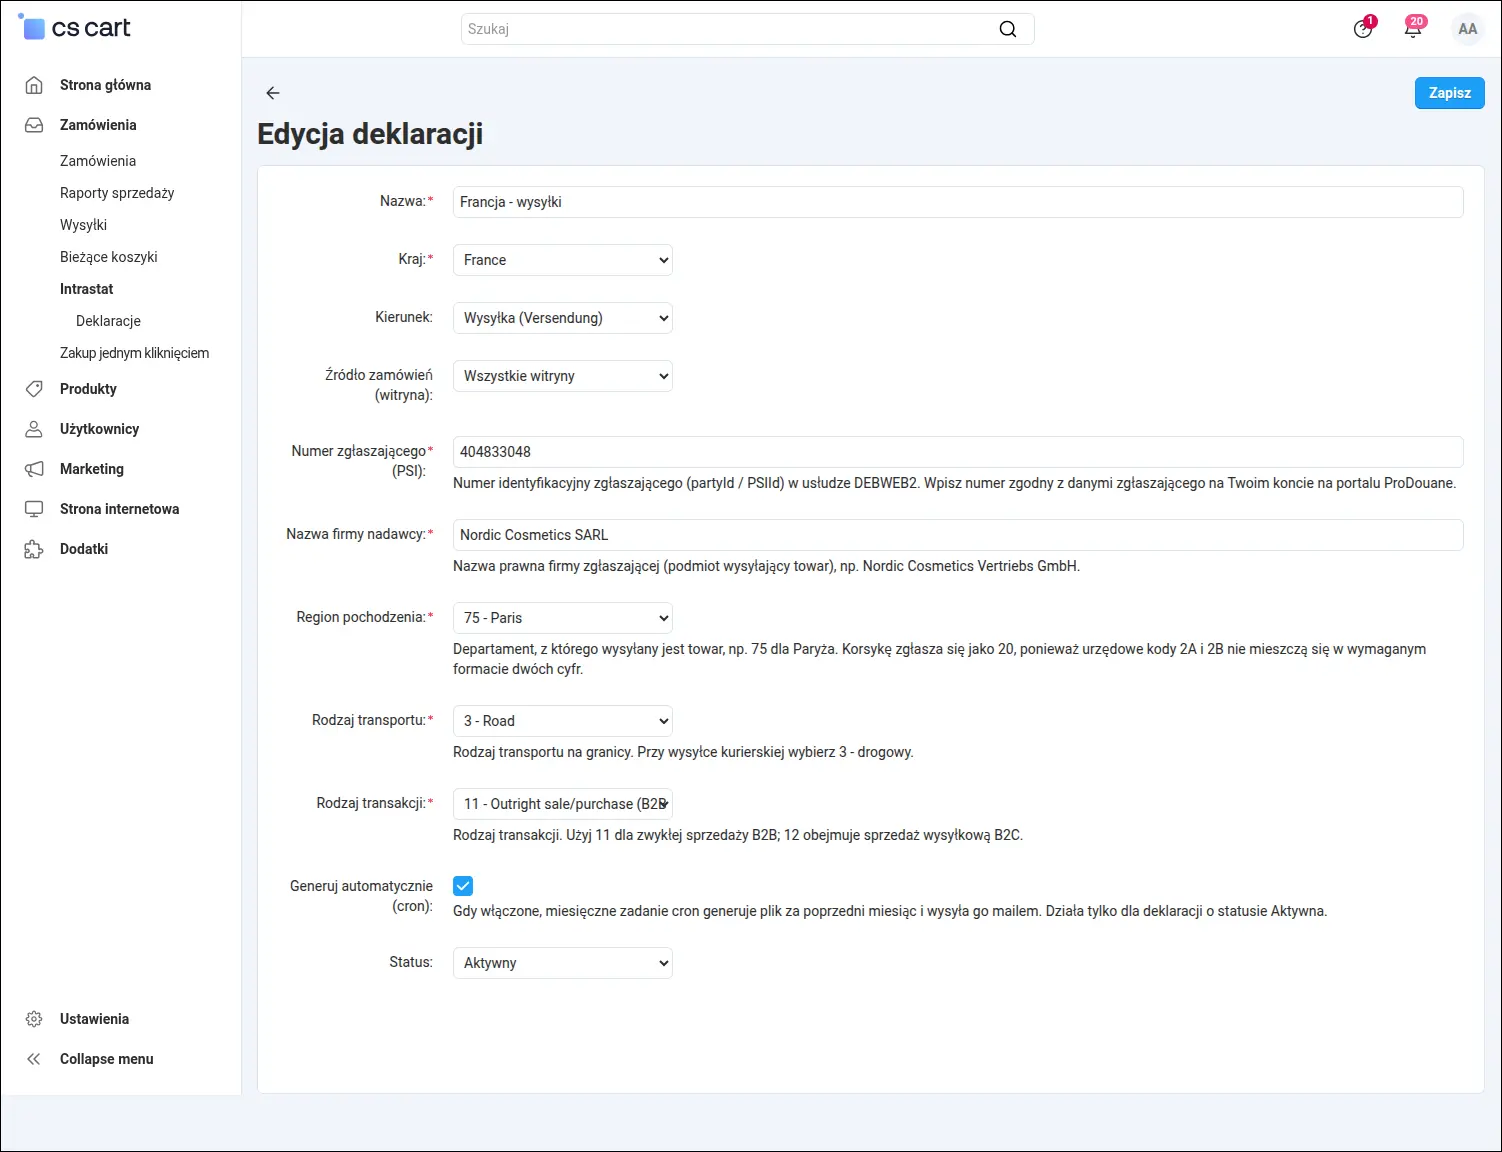
Task: Open the Status dropdown showing Aktywny
Action: (x=563, y=963)
